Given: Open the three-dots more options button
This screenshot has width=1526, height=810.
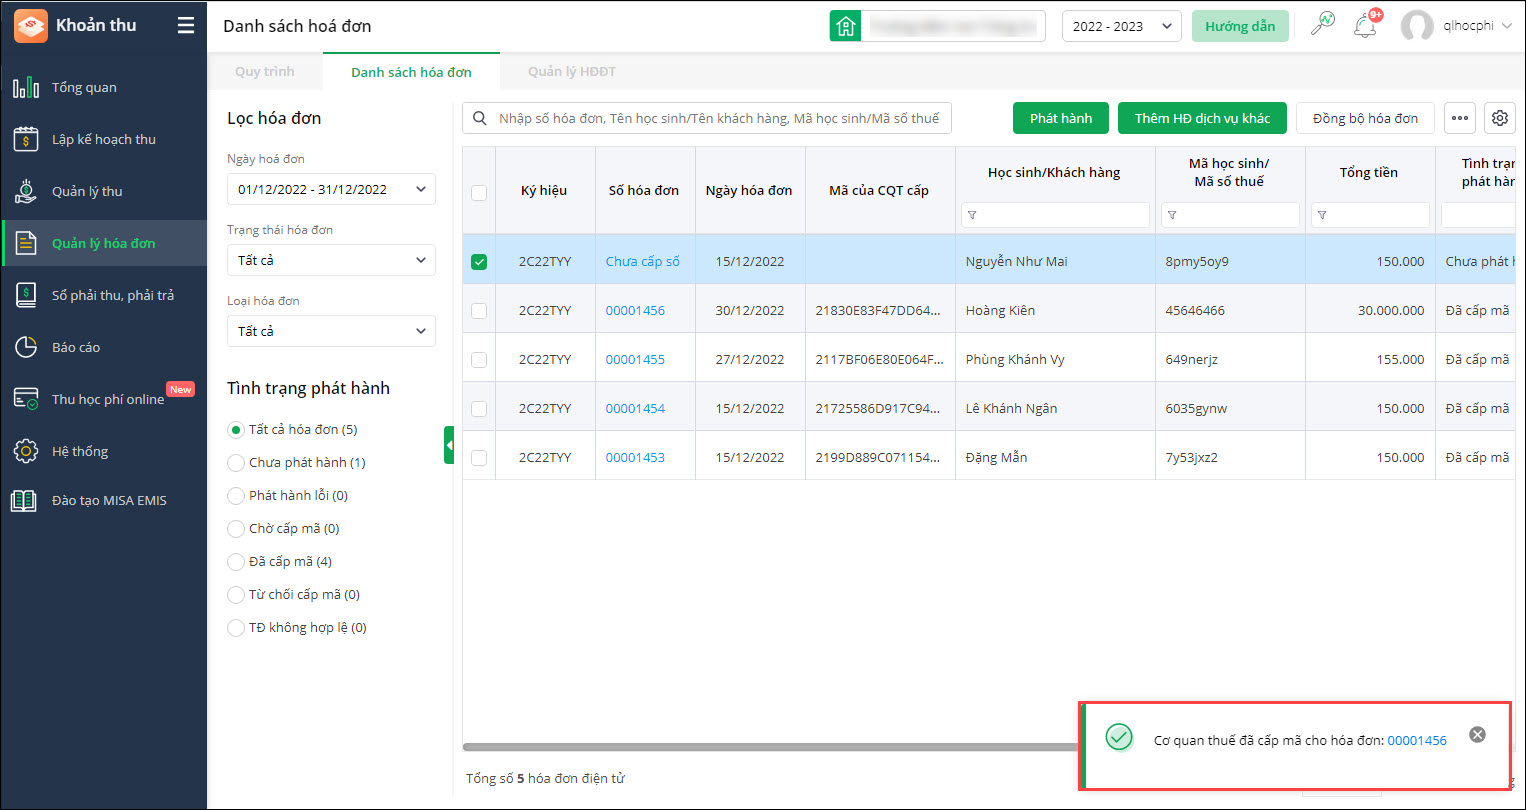Looking at the screenshot, I should pos(1460,118).
